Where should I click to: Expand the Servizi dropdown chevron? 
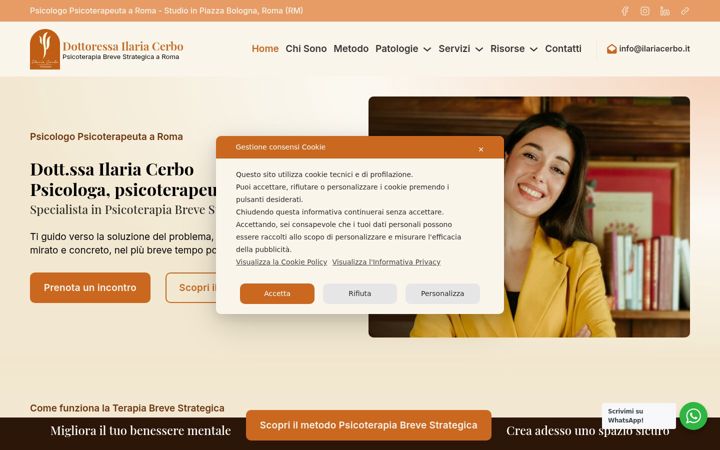[x=479, y=49]
